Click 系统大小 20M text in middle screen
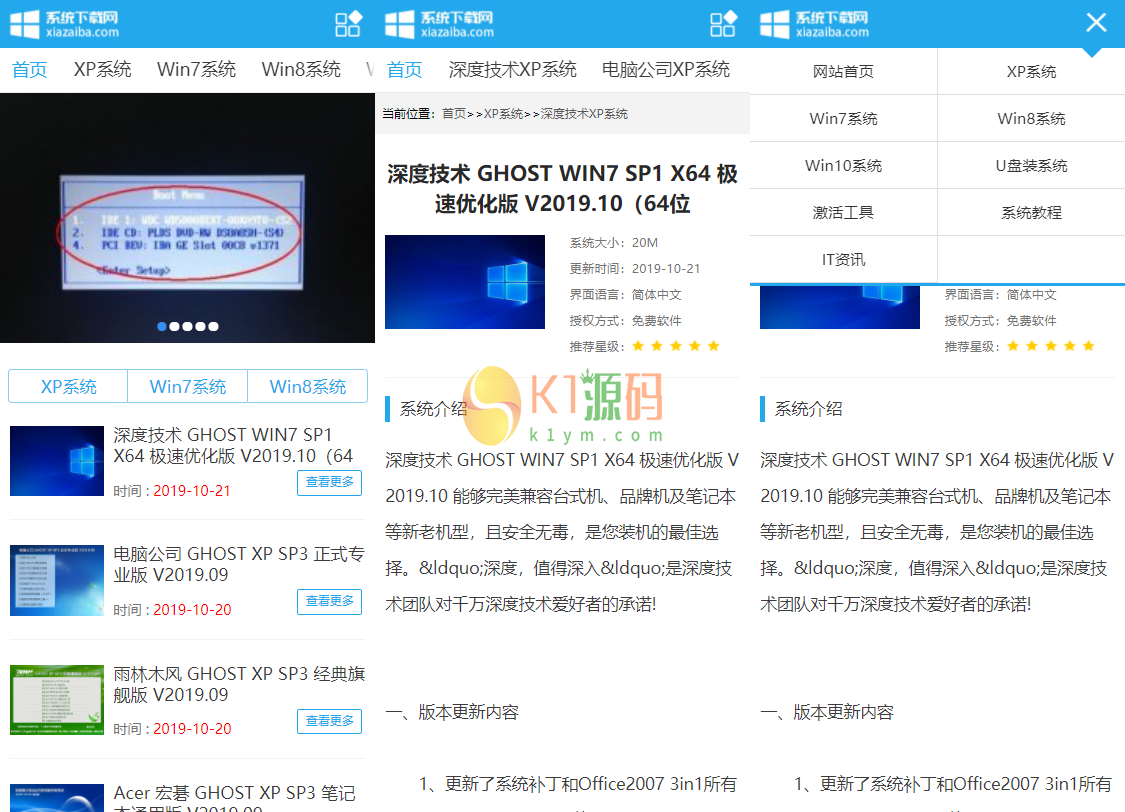Screen dimensions: 1125x812 click(x=613, y=243)
